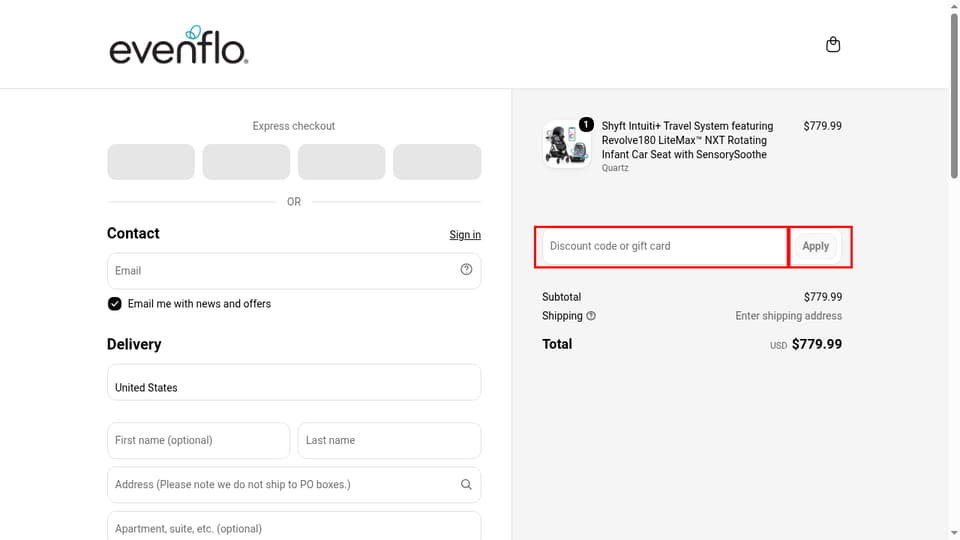Uncheck Email me with news and offers

coord(114,304)
